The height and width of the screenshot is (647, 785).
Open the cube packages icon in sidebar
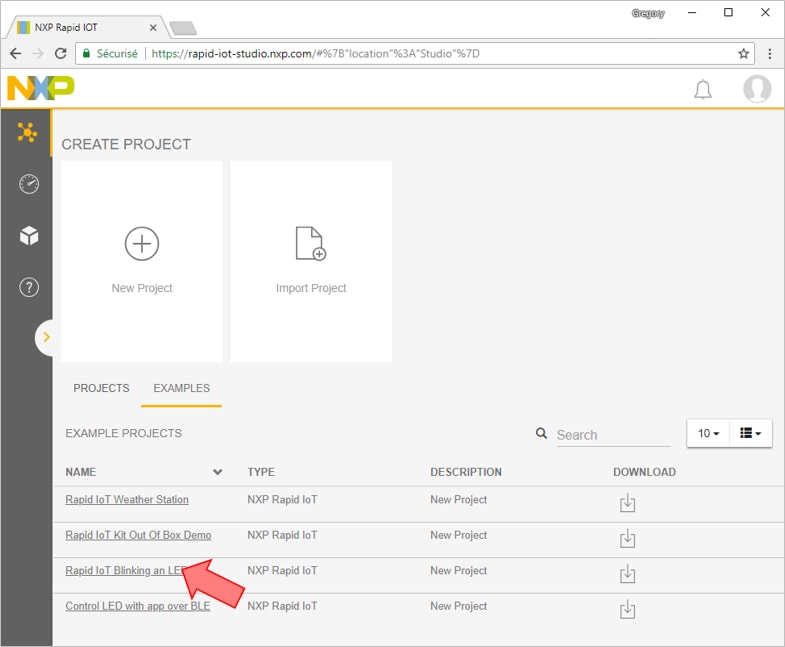[x=29, y=236]
